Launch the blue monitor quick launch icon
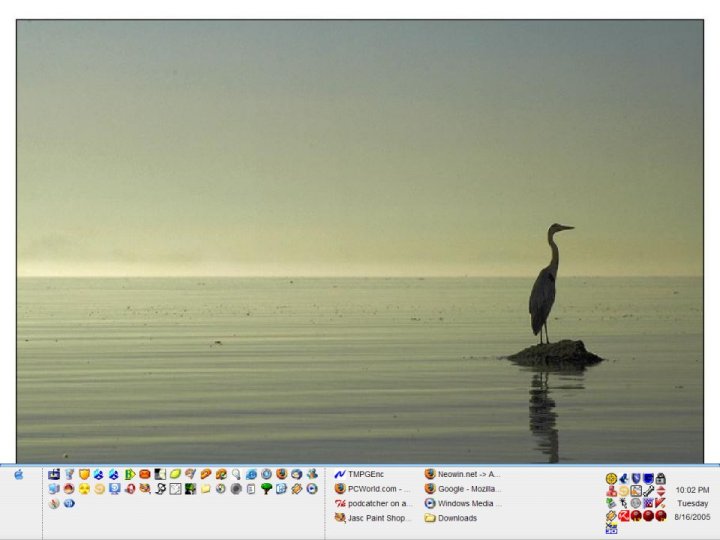Image resolution: width=720 pixels, height=540 pixels. 114,489
